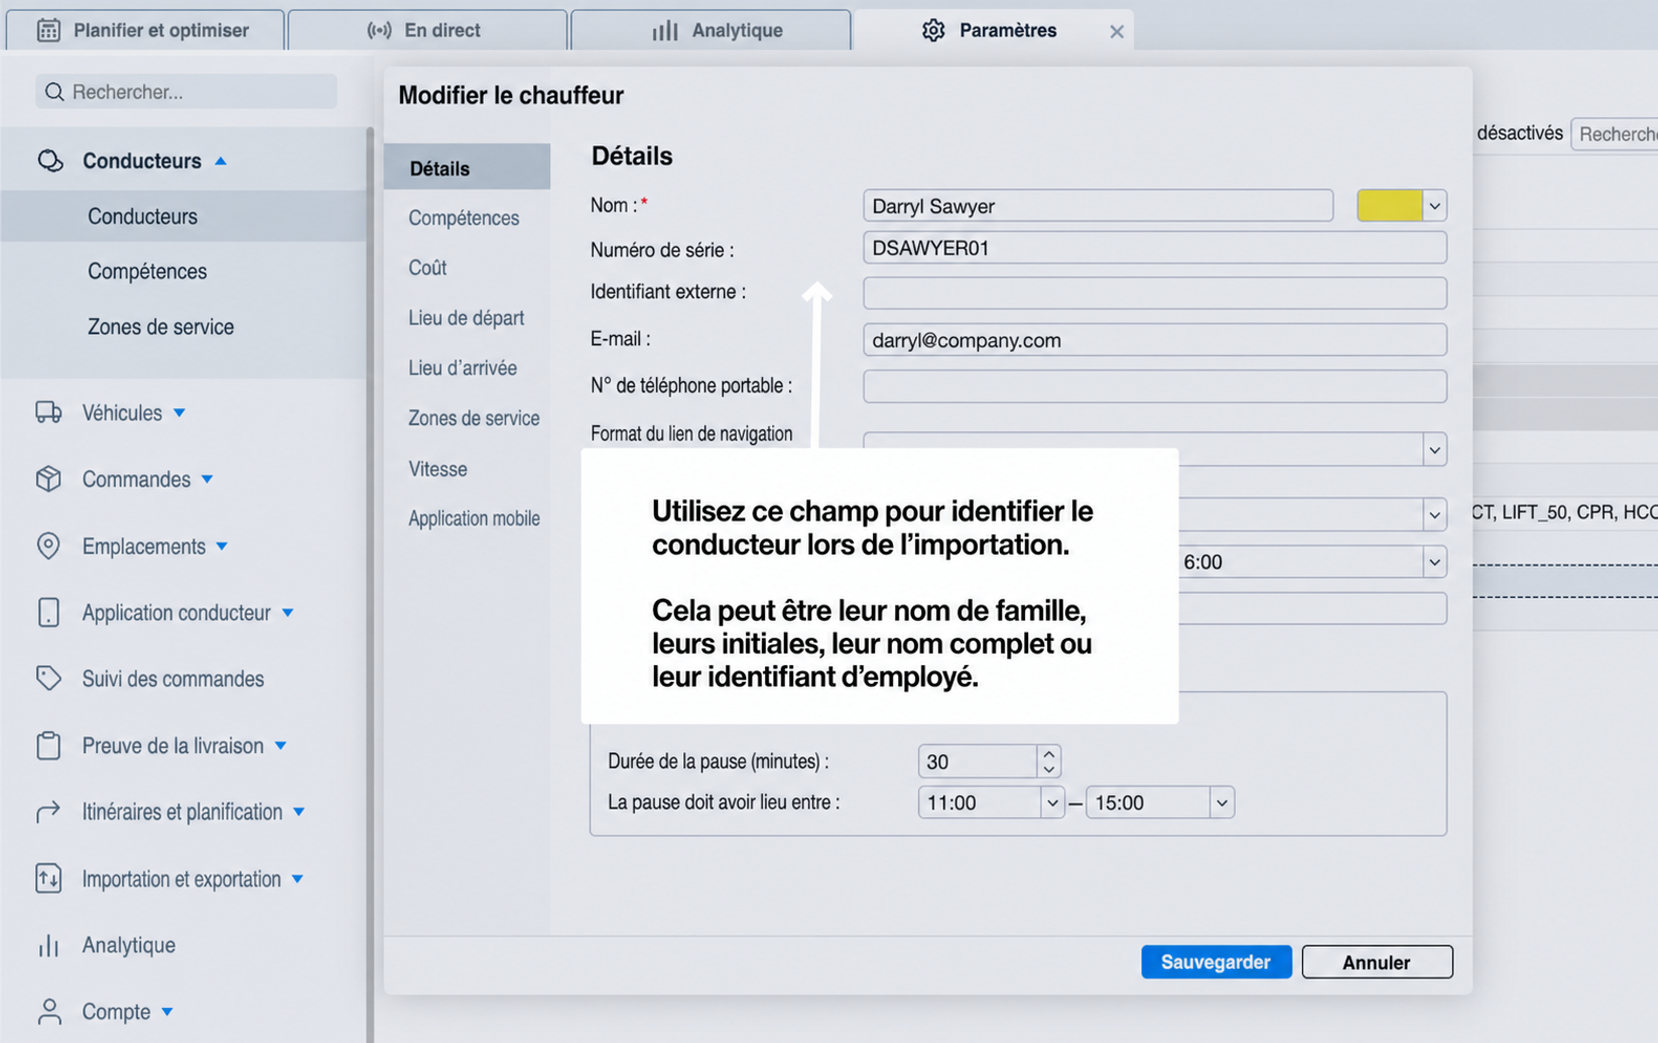The height and width of the screenshot is (1043, 1658).
Task: Click the Suivi des commandes tag icon
Action: tap(48, 678)
